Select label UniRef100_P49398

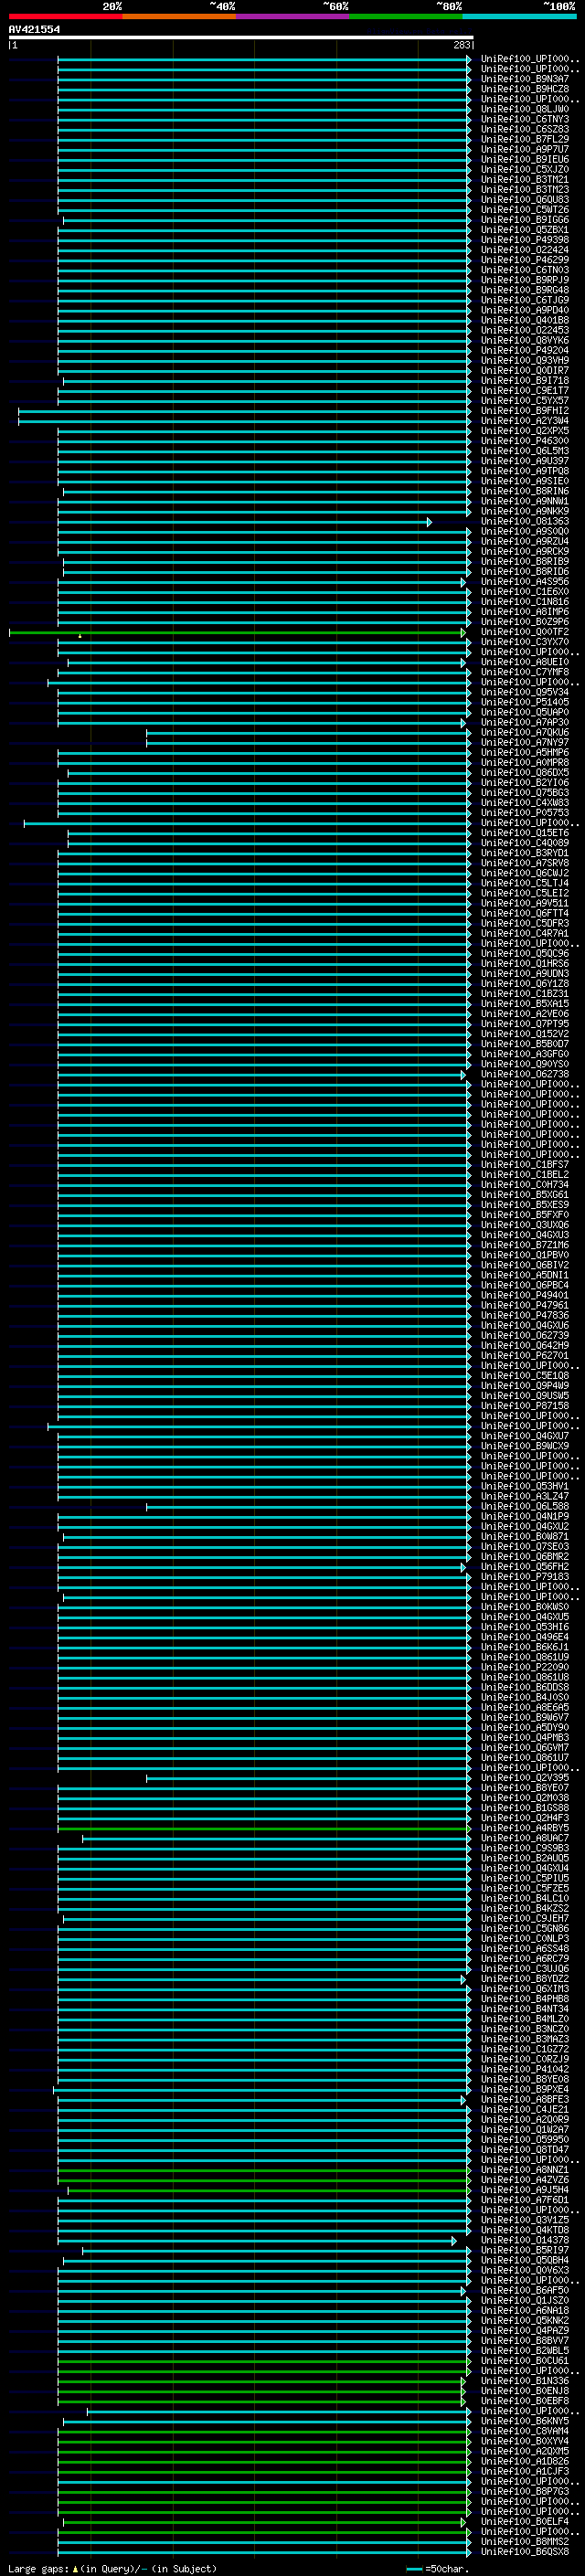point(525,240)
